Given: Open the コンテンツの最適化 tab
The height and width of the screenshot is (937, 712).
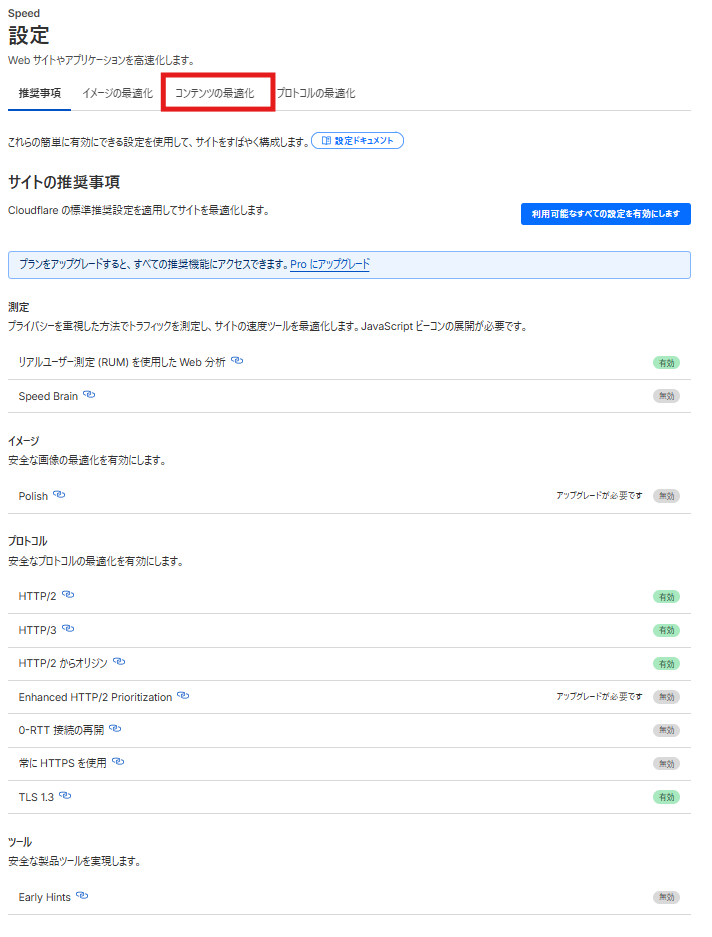Looking at the screenshot, I should (215, 93).
